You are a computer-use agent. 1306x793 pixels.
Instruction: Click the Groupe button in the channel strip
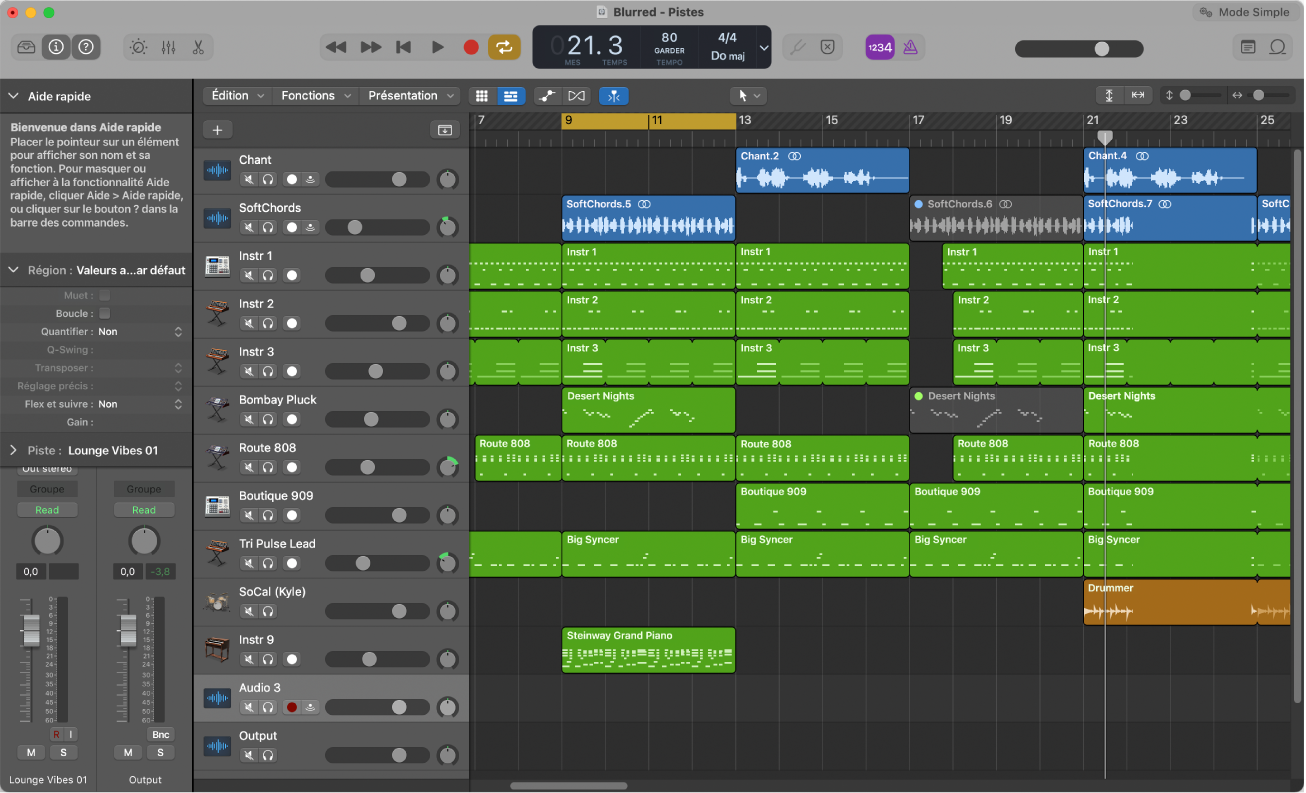pos(47,488)
